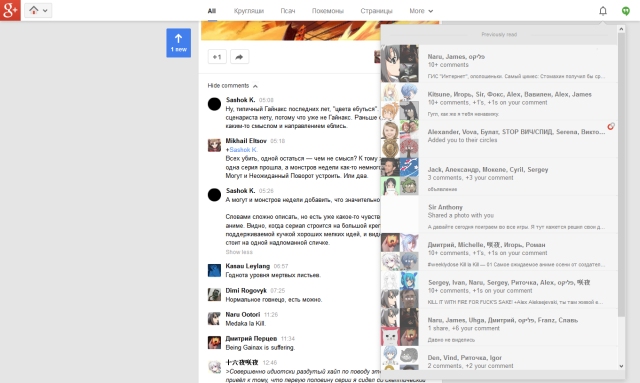The width and height of the screenshot is (640, 383).
Task: Open Sir Anthony Shared a photo notification
Action: point(499,214)
